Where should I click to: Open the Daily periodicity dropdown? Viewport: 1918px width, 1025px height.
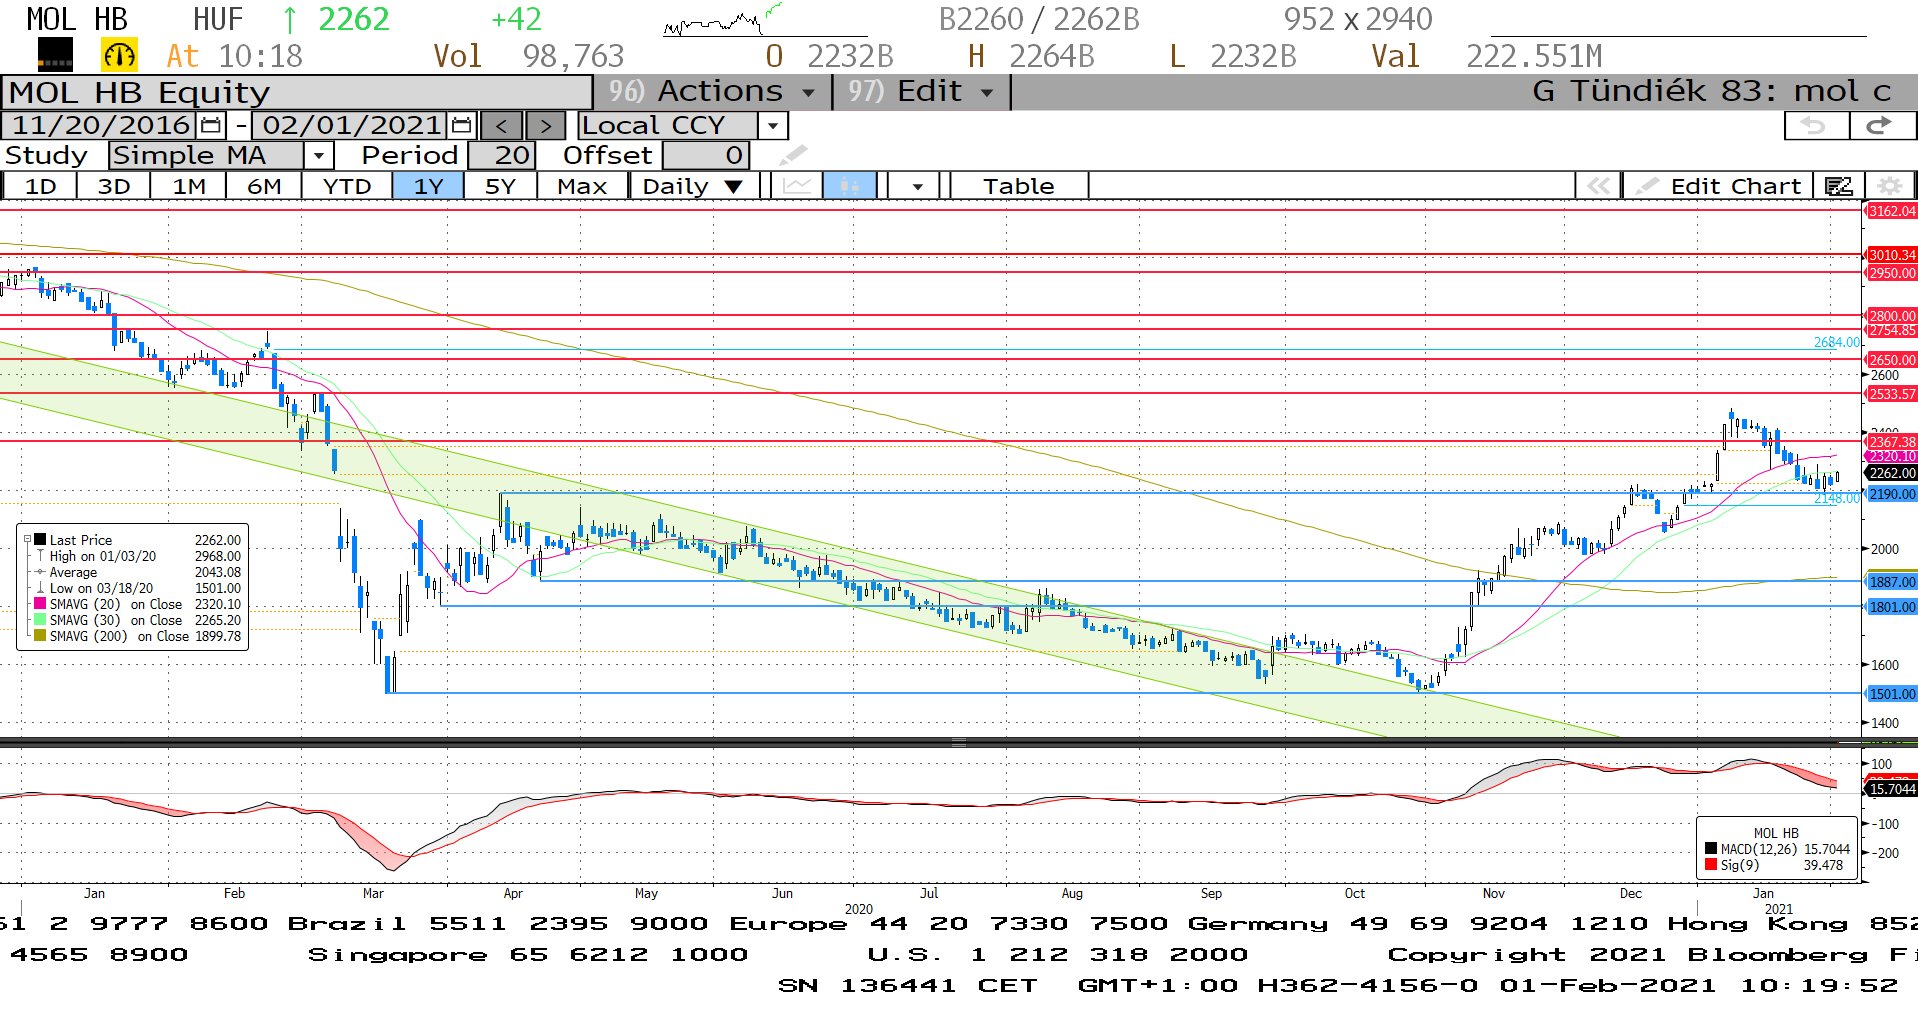click(692, 186)
